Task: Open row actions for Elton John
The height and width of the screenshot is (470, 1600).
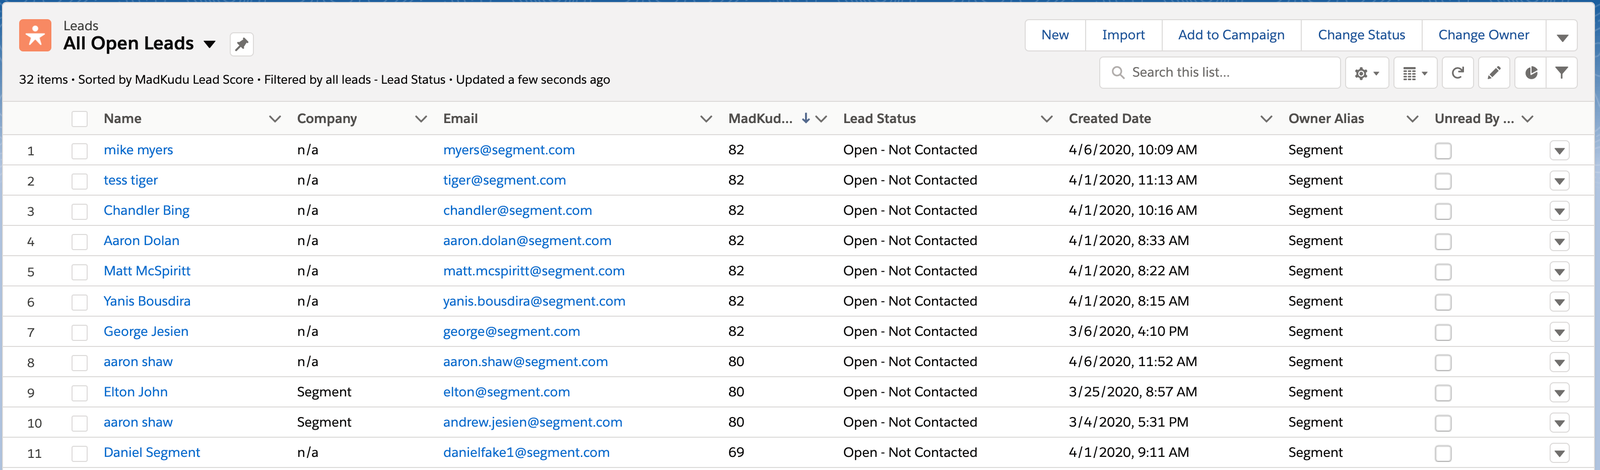Action: pyautogui.click(x=1559, y=393)
